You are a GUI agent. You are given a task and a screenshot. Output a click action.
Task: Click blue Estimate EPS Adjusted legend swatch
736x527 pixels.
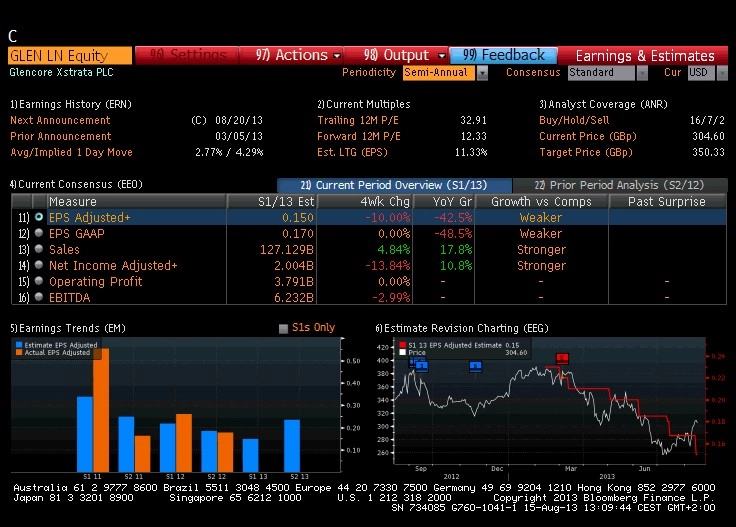(x=19, y=345)
